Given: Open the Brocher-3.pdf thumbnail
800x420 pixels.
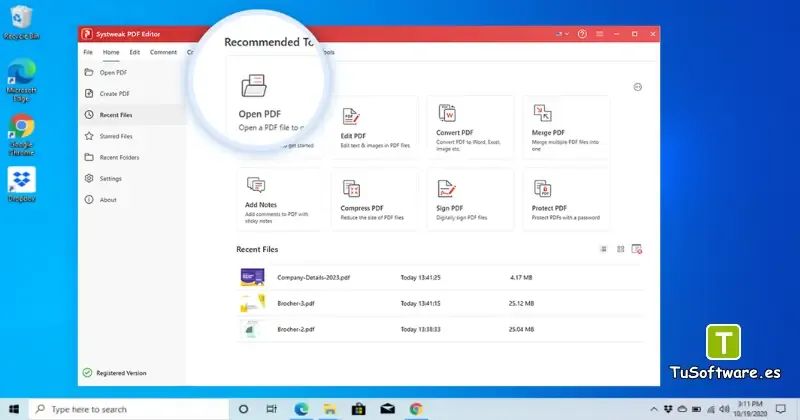Looking at the screenshot, I should pos(253,303).
